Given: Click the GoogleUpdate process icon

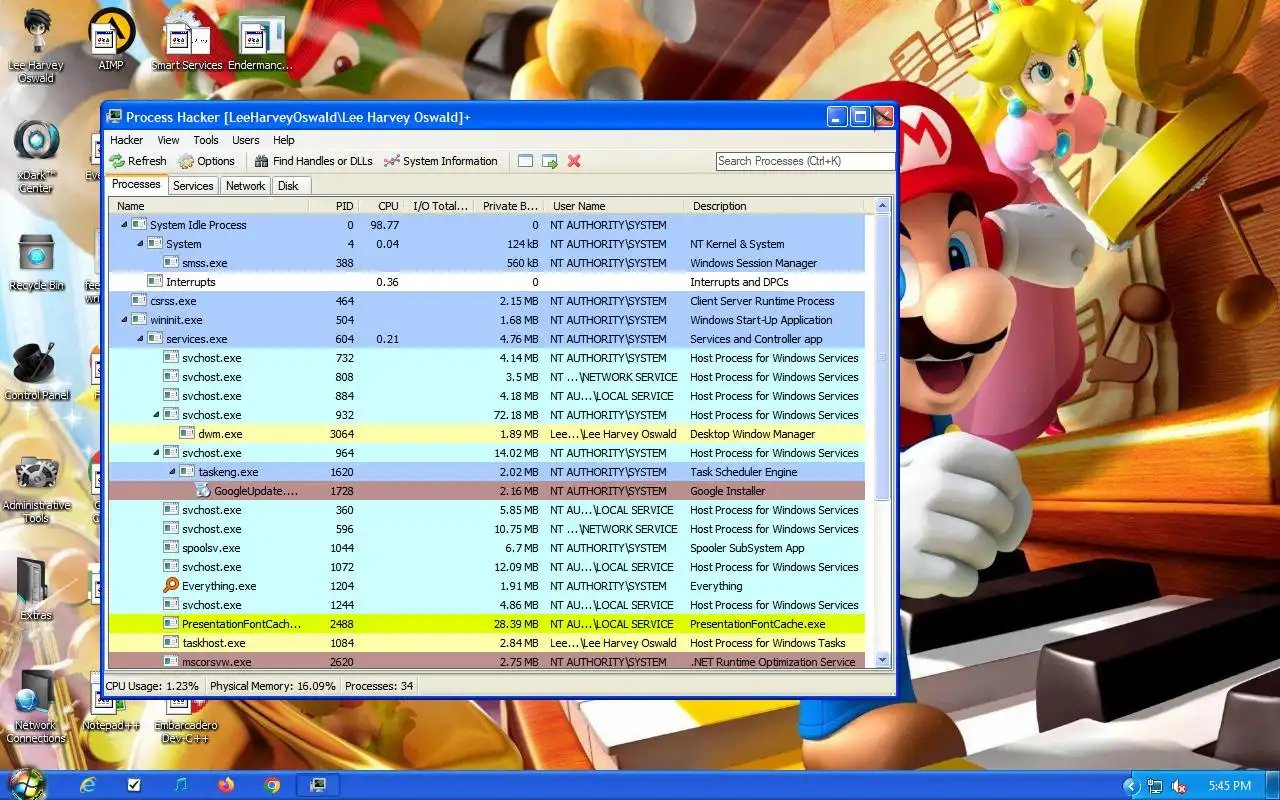Looking at the screenshot, I should pos(203,491).
